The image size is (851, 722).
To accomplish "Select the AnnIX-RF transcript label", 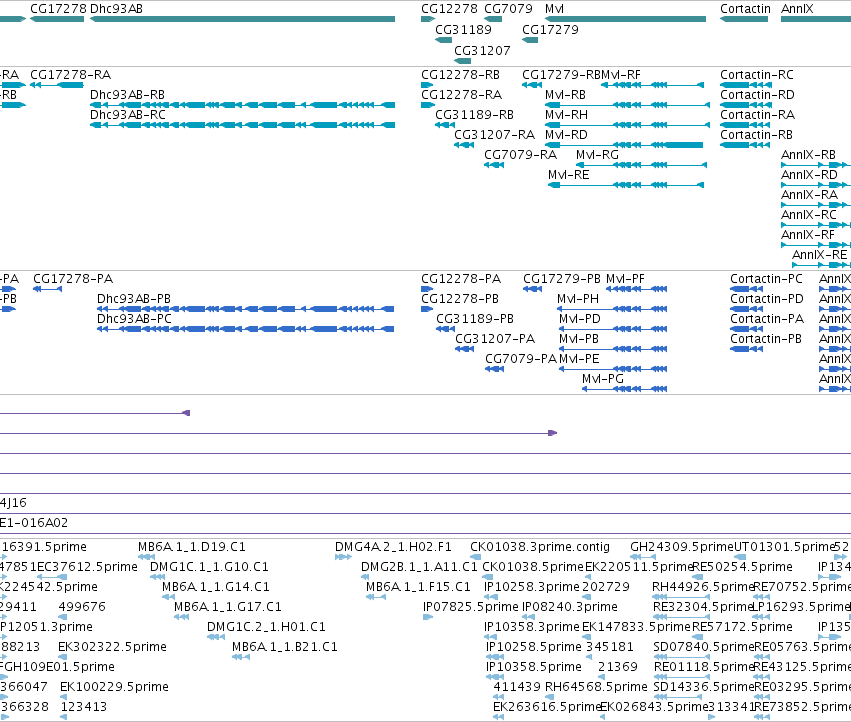I will click(808, 236).
